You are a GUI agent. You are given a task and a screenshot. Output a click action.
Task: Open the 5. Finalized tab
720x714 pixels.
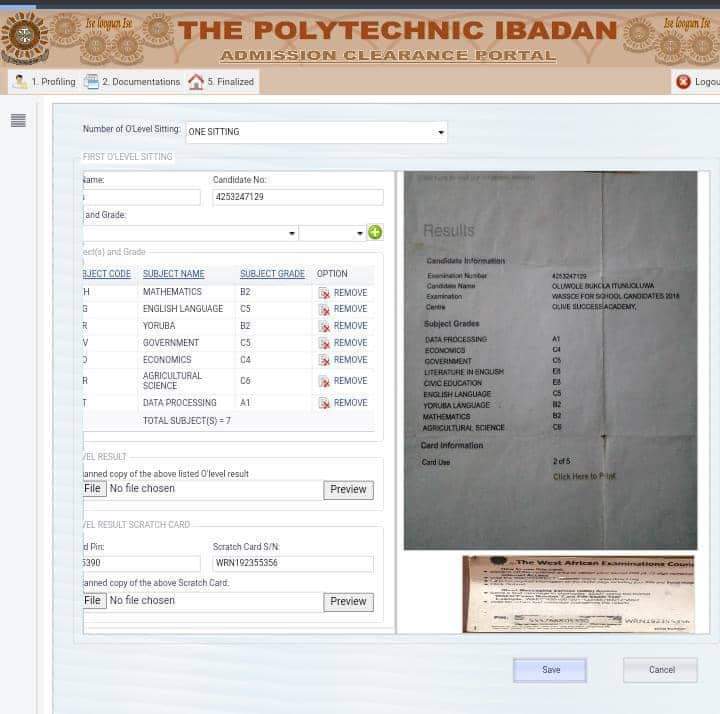click(x=222, y=82)
